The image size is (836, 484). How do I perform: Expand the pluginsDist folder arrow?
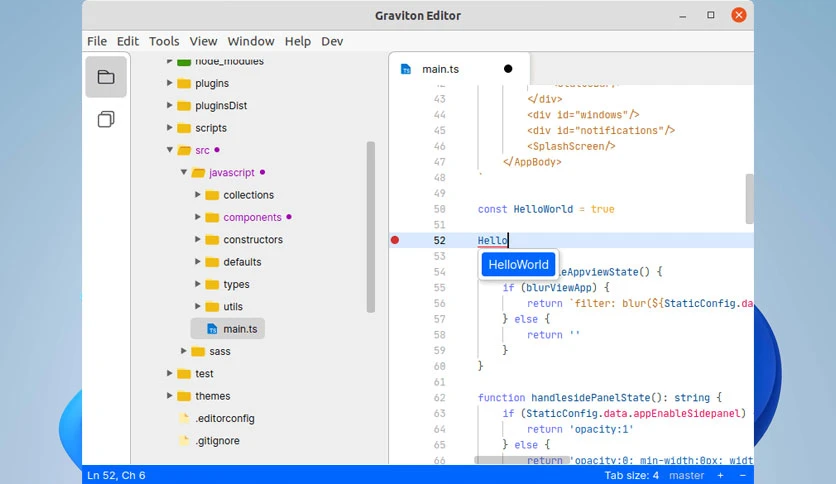(169, 106)
